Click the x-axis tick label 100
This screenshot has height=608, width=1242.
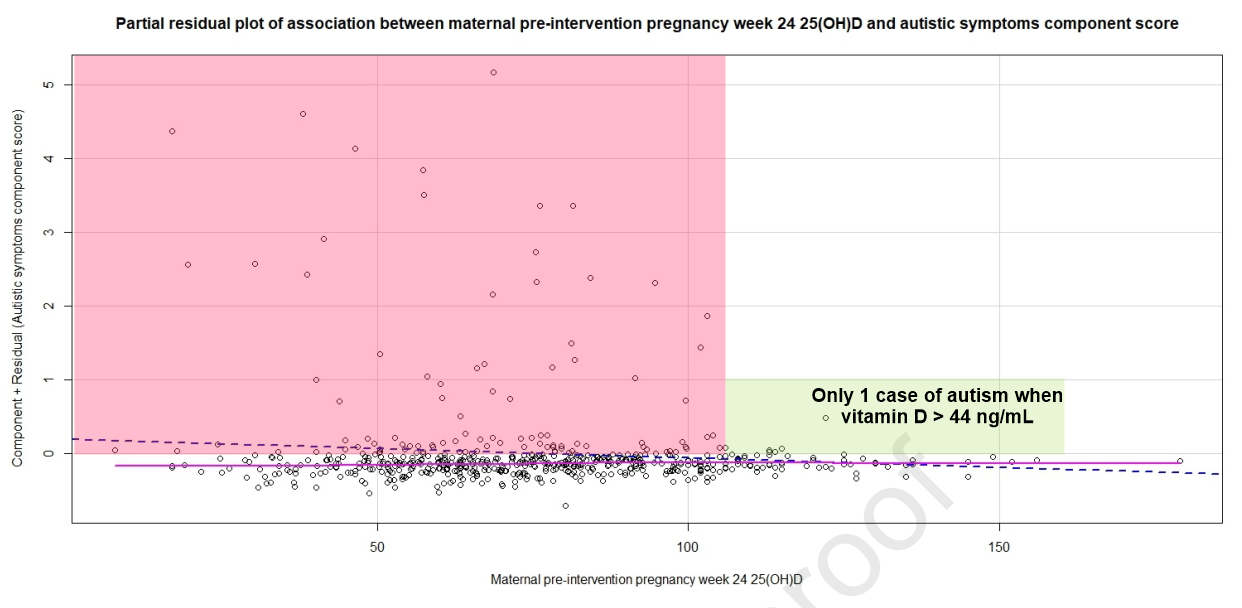[688, 546]
